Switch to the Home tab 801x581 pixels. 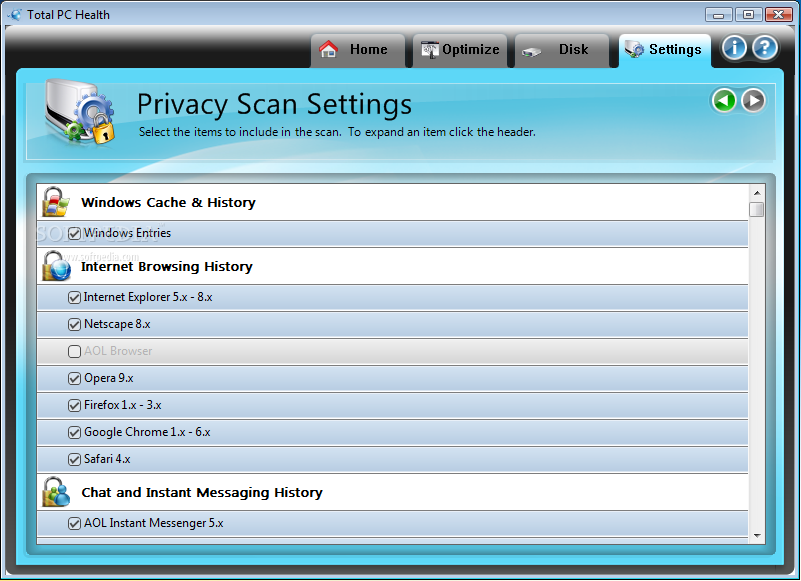point(358,50)
